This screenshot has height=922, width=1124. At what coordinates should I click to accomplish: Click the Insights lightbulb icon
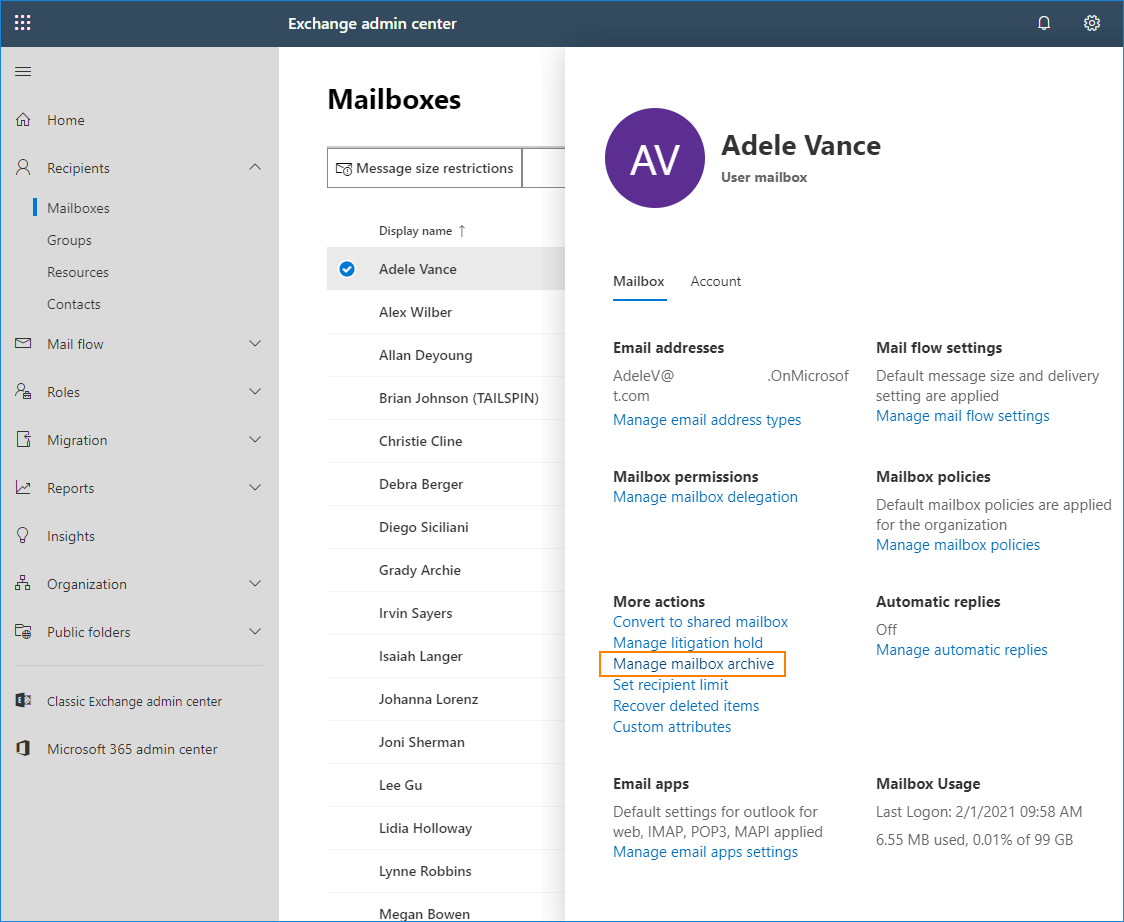point(23,536)
